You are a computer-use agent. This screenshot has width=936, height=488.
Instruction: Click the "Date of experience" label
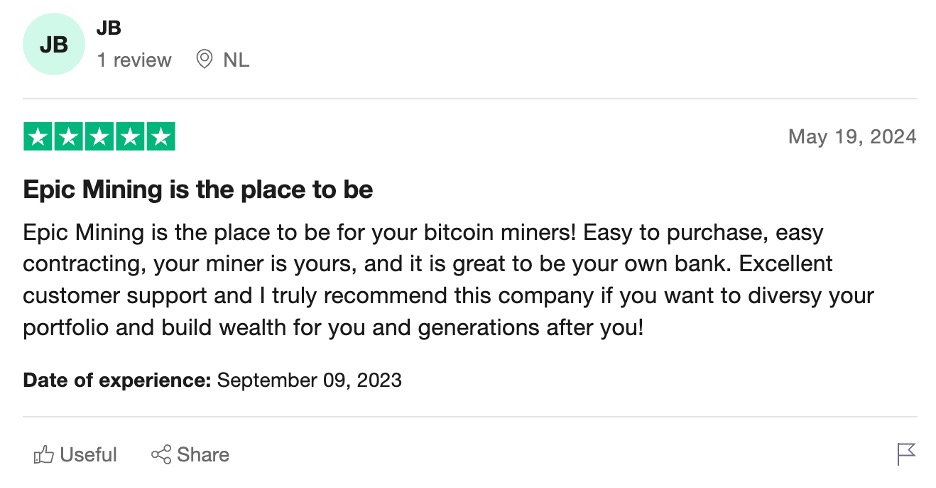pyautogui.click(x=117, y=380)
